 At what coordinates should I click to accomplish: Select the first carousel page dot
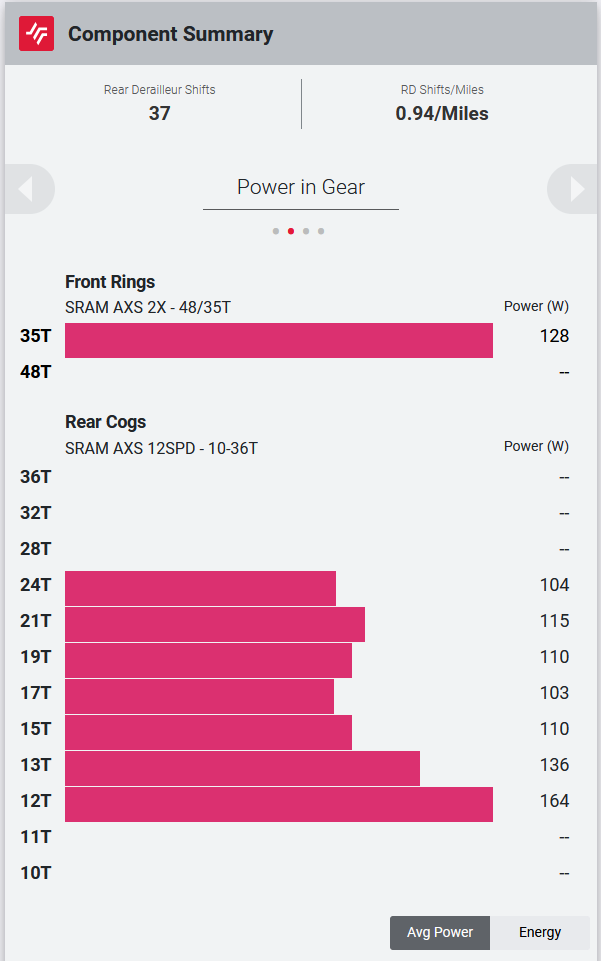(276, 231)
